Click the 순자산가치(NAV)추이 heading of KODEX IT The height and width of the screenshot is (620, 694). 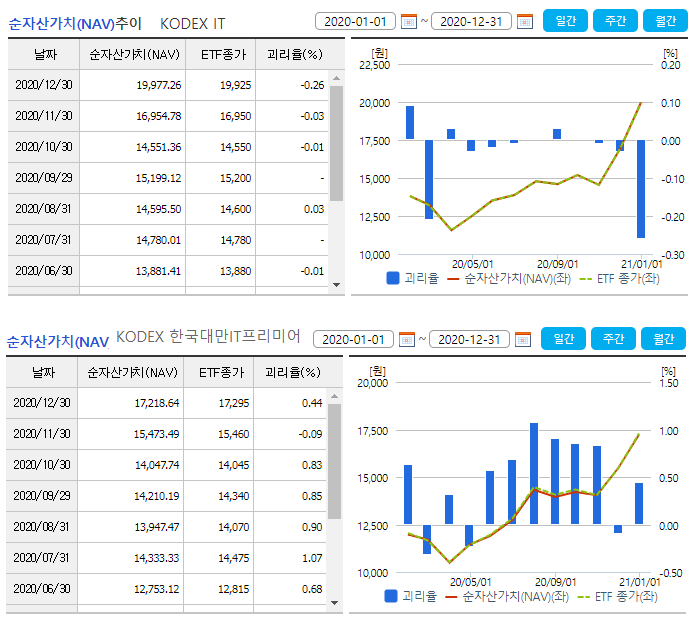click(75, 23)
